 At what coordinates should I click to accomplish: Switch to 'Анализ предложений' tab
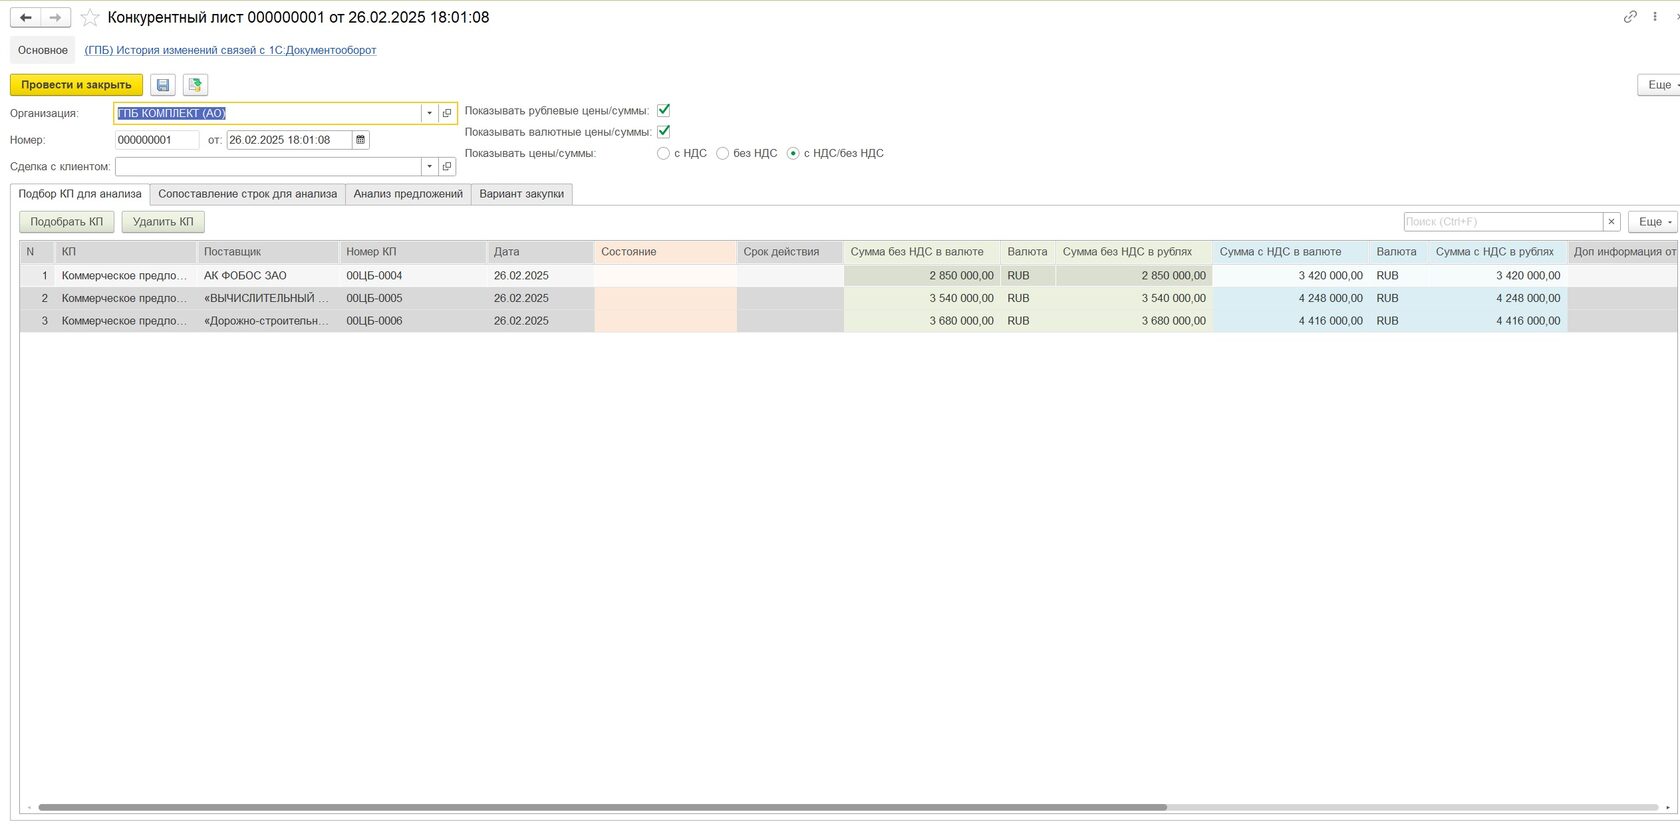click(408, 194)
